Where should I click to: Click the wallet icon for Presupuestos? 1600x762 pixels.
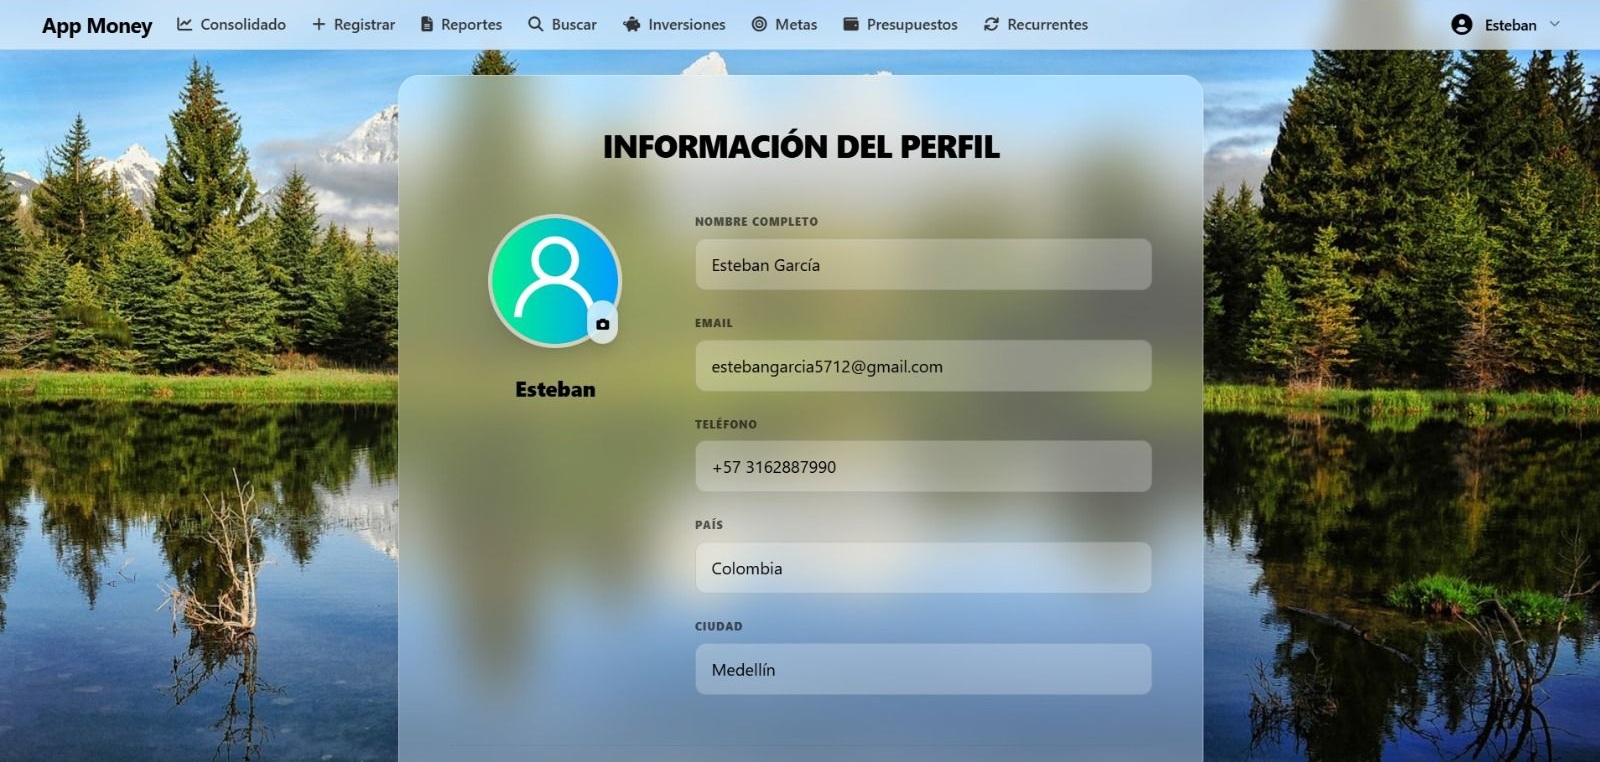click(x=851, y=24)
